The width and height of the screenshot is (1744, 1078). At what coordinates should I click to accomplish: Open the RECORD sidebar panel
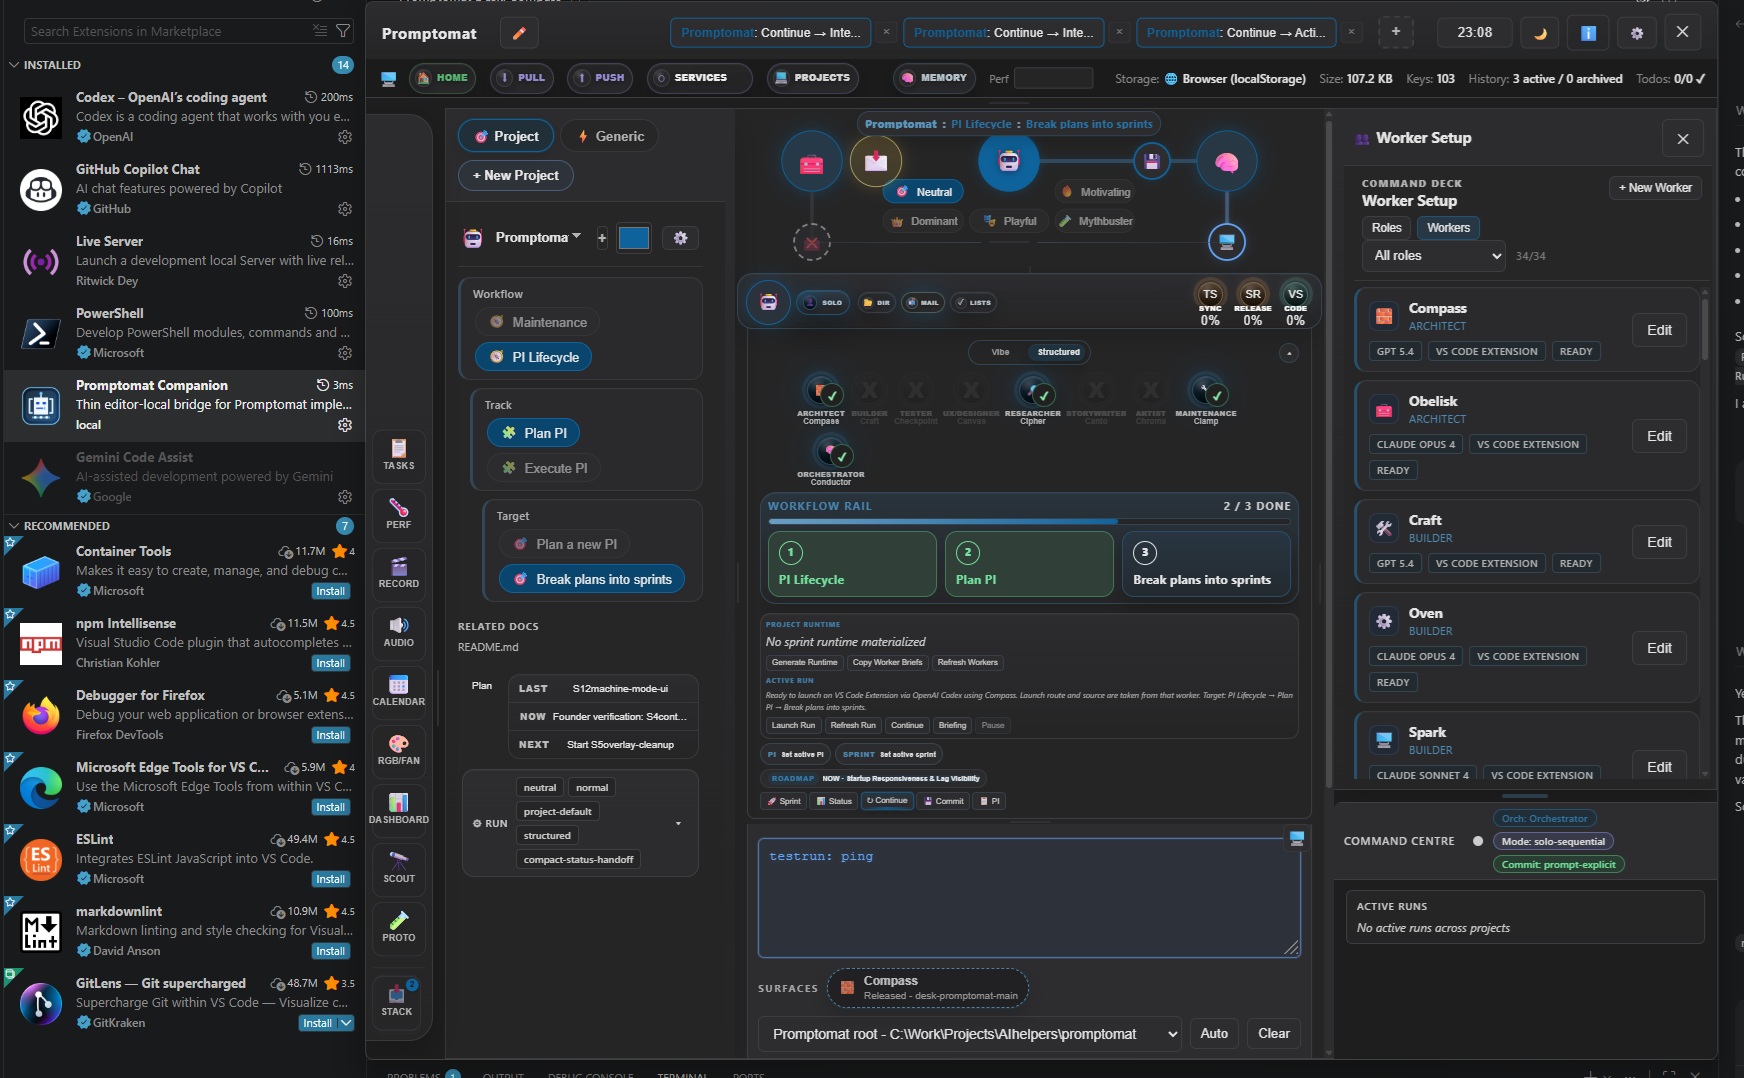pyautogui.click(x=398, y=573)
